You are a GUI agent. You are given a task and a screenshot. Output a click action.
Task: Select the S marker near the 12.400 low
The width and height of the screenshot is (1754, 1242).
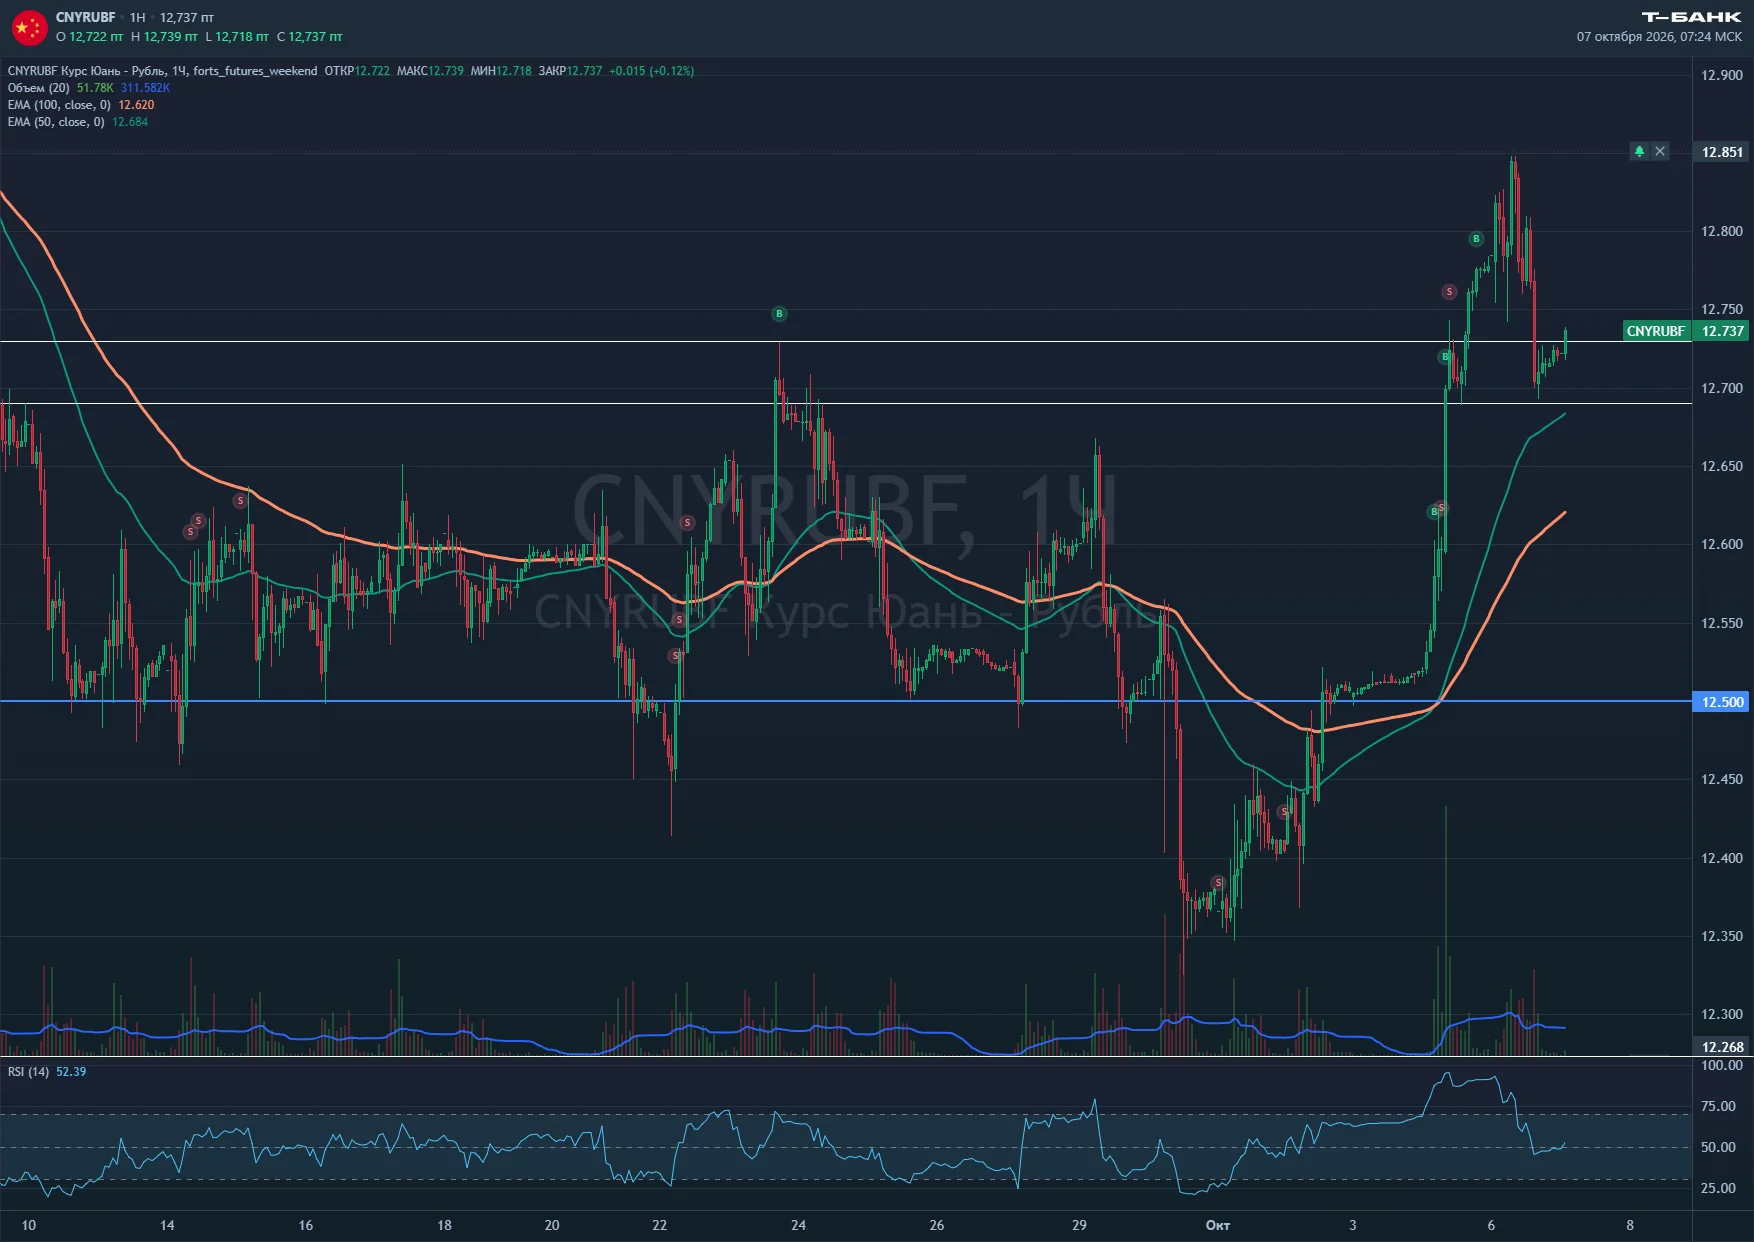click(1218, 882)
